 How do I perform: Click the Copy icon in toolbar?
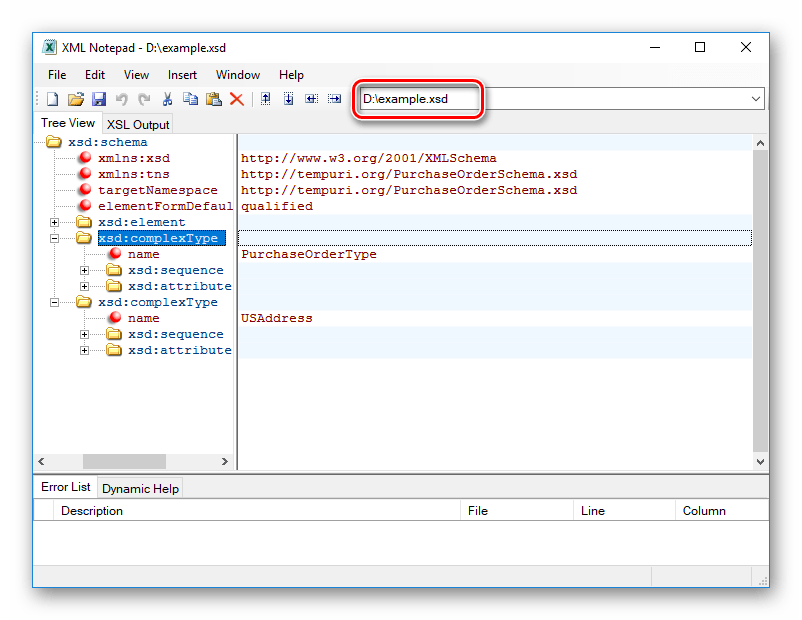(x=191, y=99)
